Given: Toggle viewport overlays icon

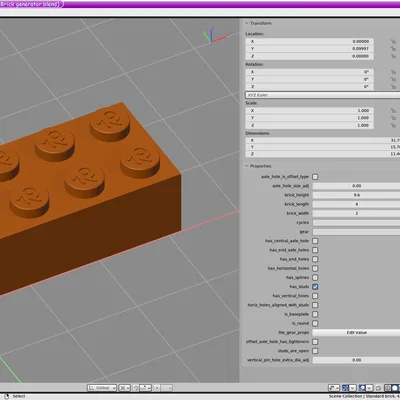Looking at the screenshot, I should (x=362, y=388).
